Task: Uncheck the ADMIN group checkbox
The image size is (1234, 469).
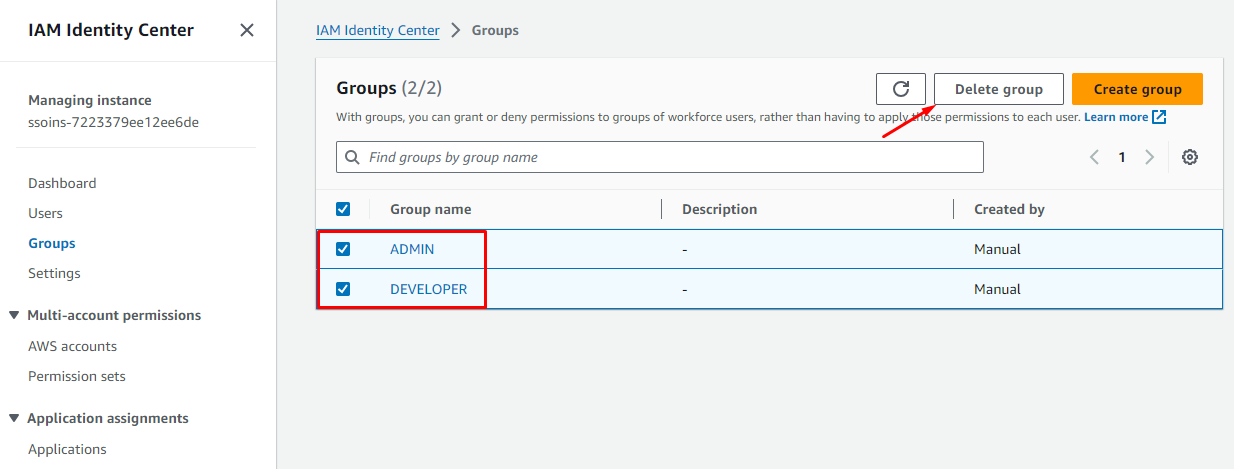Action: [343, 249]
